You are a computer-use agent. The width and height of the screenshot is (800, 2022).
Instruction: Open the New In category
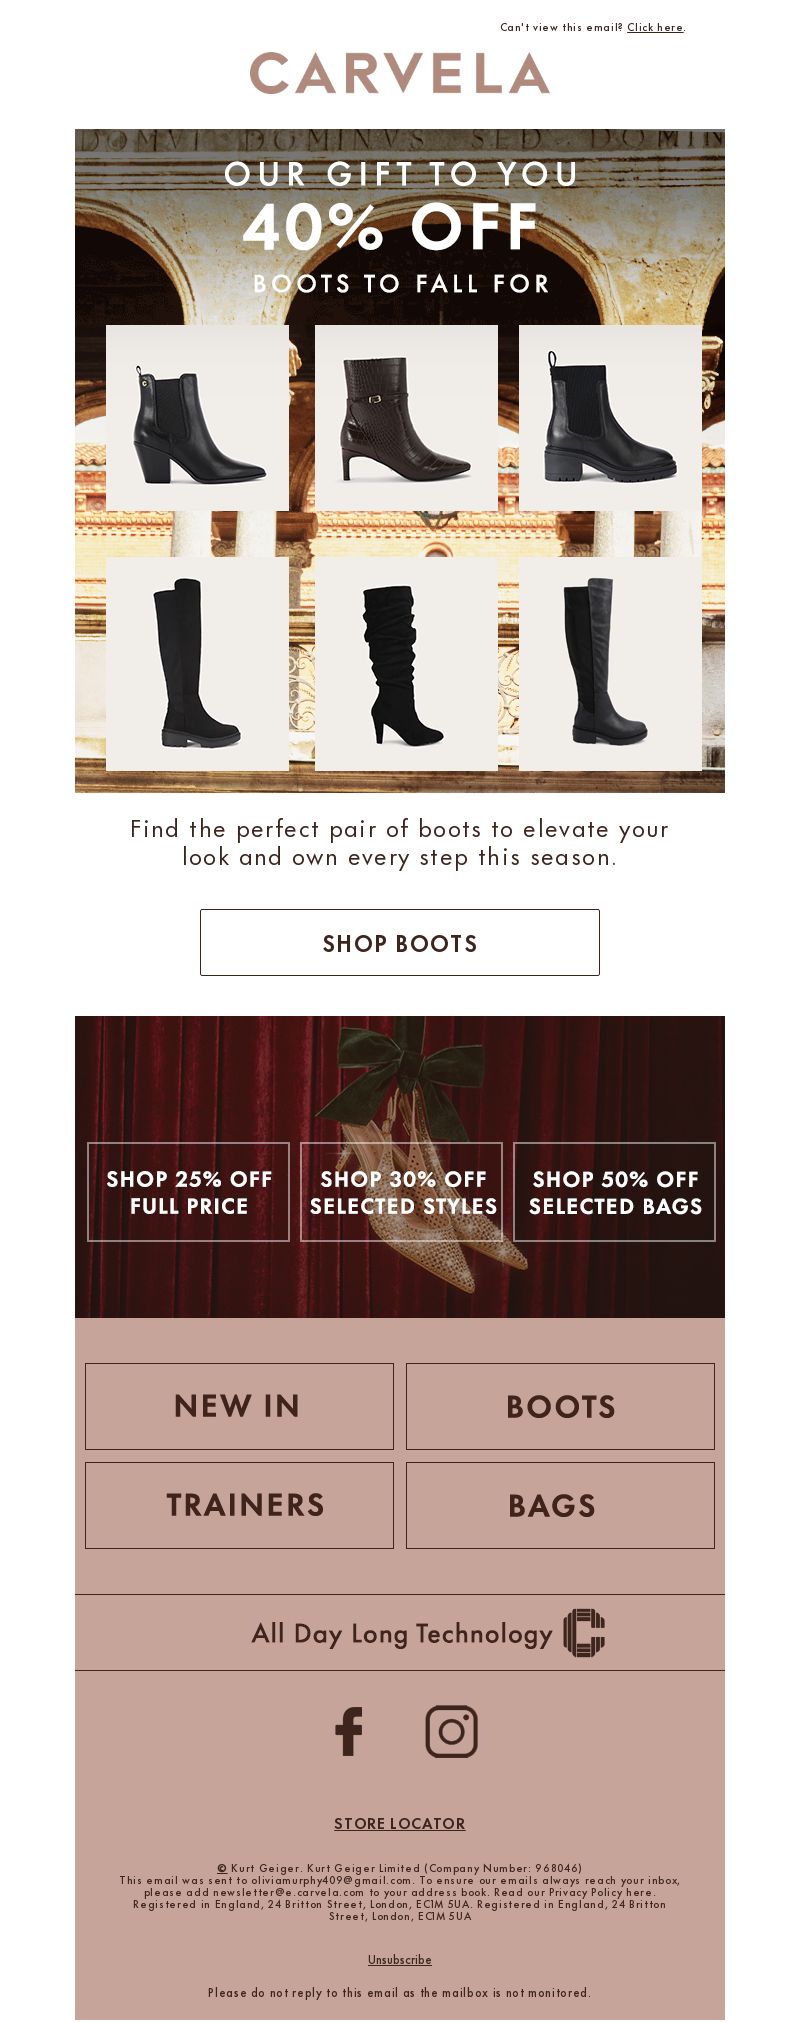click(x=239, y=1406)
